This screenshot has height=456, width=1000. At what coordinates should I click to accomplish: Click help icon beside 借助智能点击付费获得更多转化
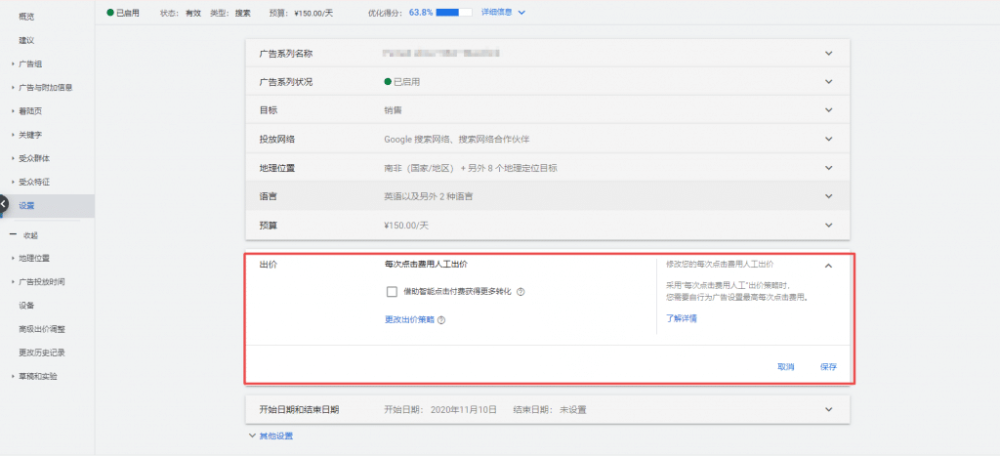pos(521,292)
